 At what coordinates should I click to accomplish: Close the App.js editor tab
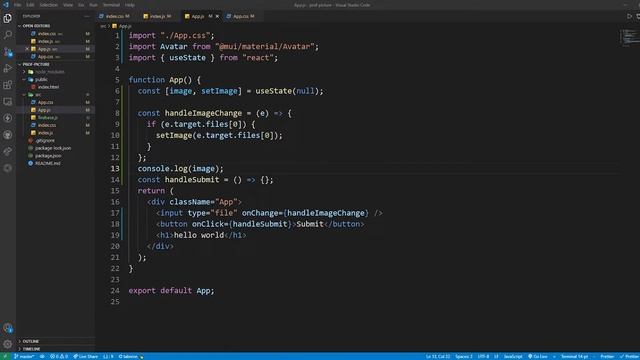217,16
